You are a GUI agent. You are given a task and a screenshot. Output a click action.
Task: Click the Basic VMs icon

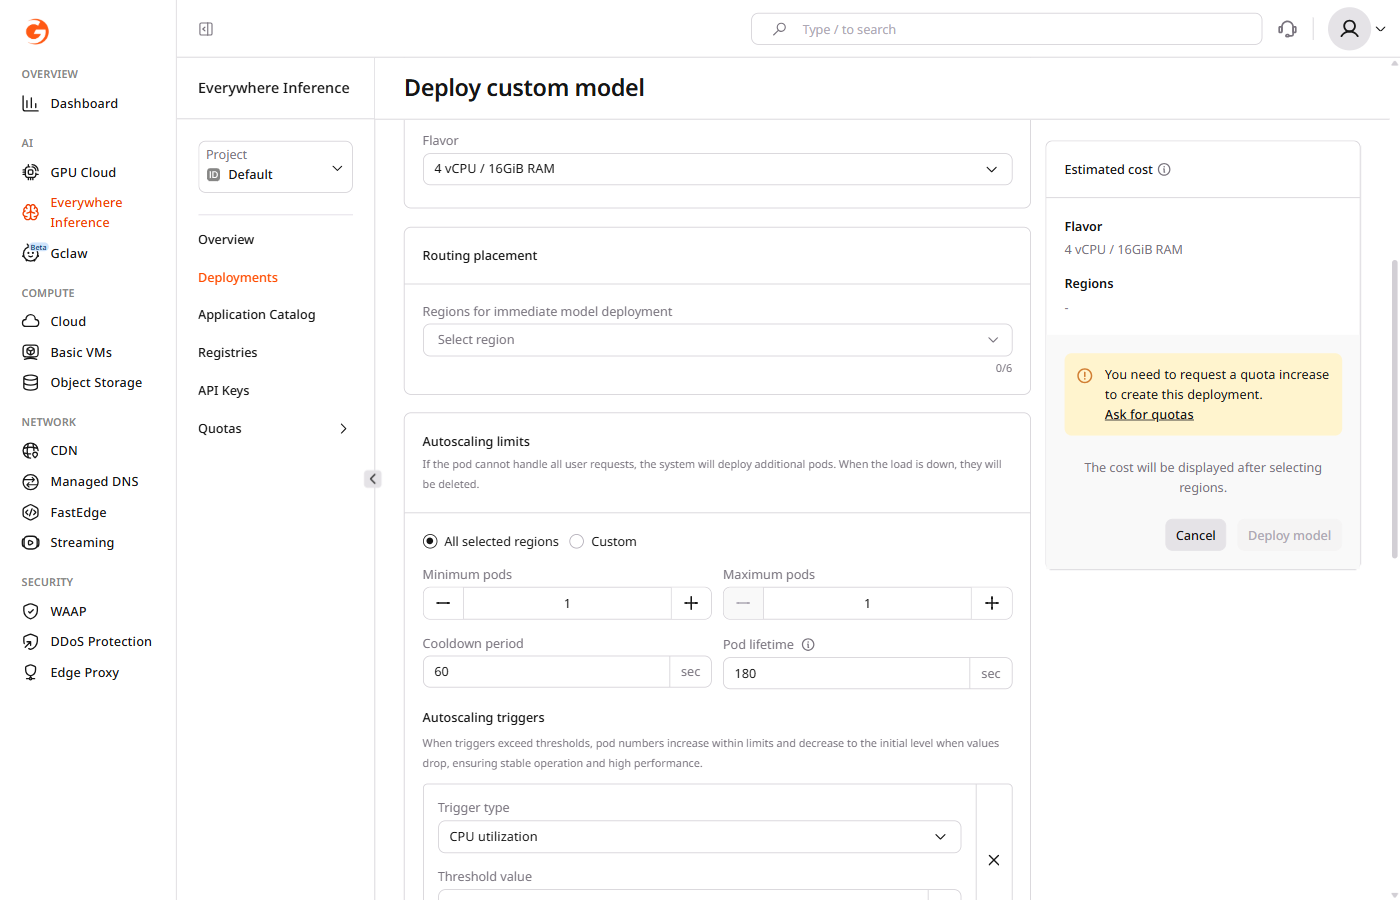point(31,352)
